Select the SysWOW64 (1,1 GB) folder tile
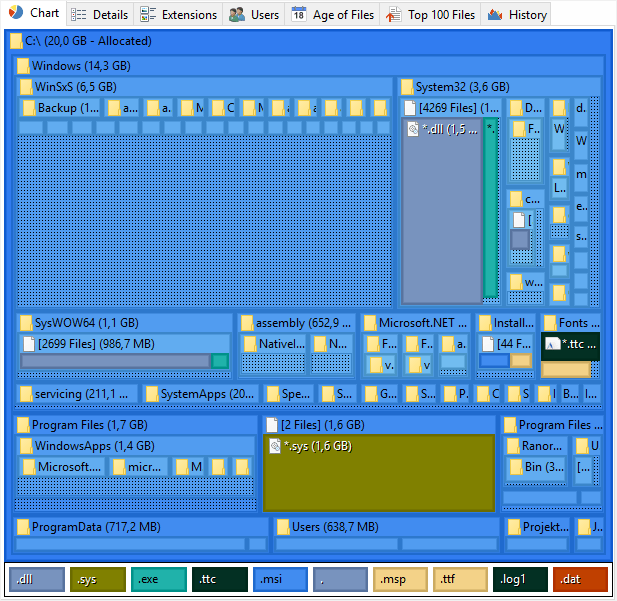Image resolution: width=617 pixels, height=601 pixels. pyautogui.click(x=86, y=323)
